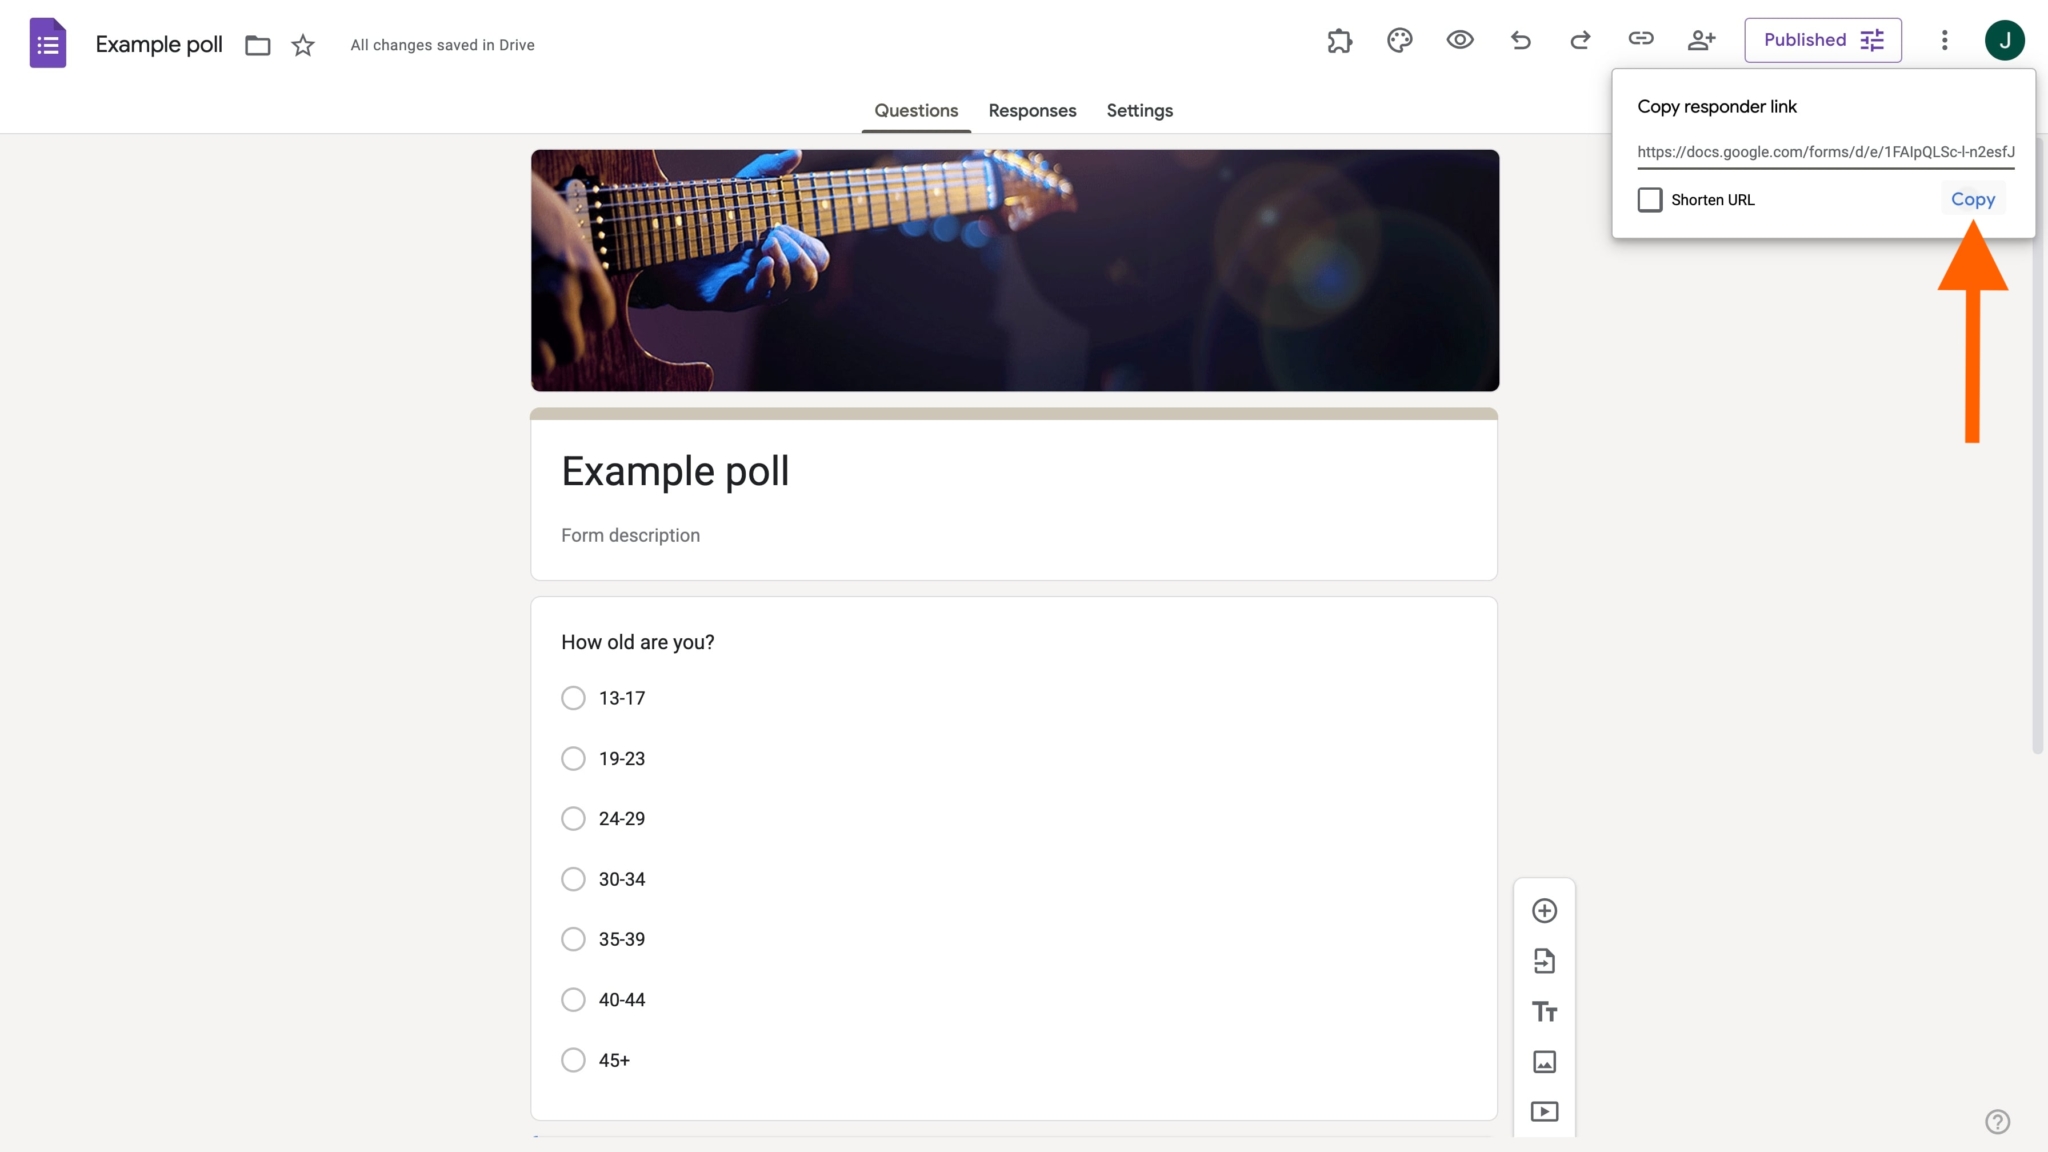The image size is (2048, 1152).
Task: Redo the last change
Action: 1580,40
